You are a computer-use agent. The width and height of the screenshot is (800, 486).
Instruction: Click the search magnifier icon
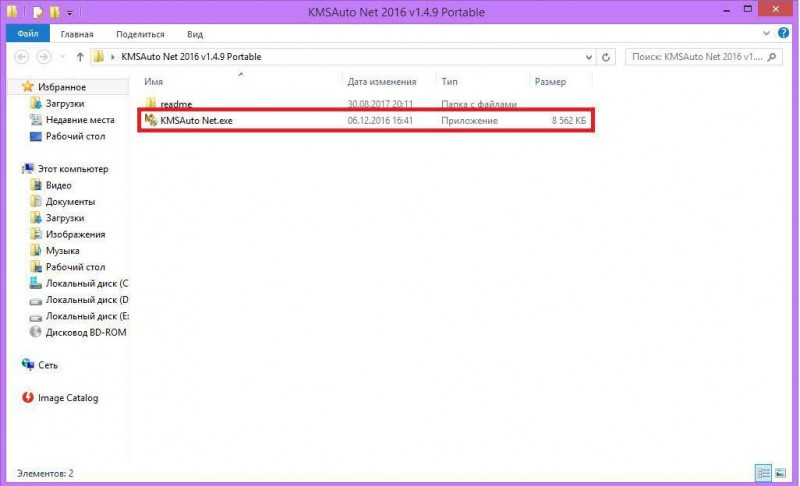point(772,57)
